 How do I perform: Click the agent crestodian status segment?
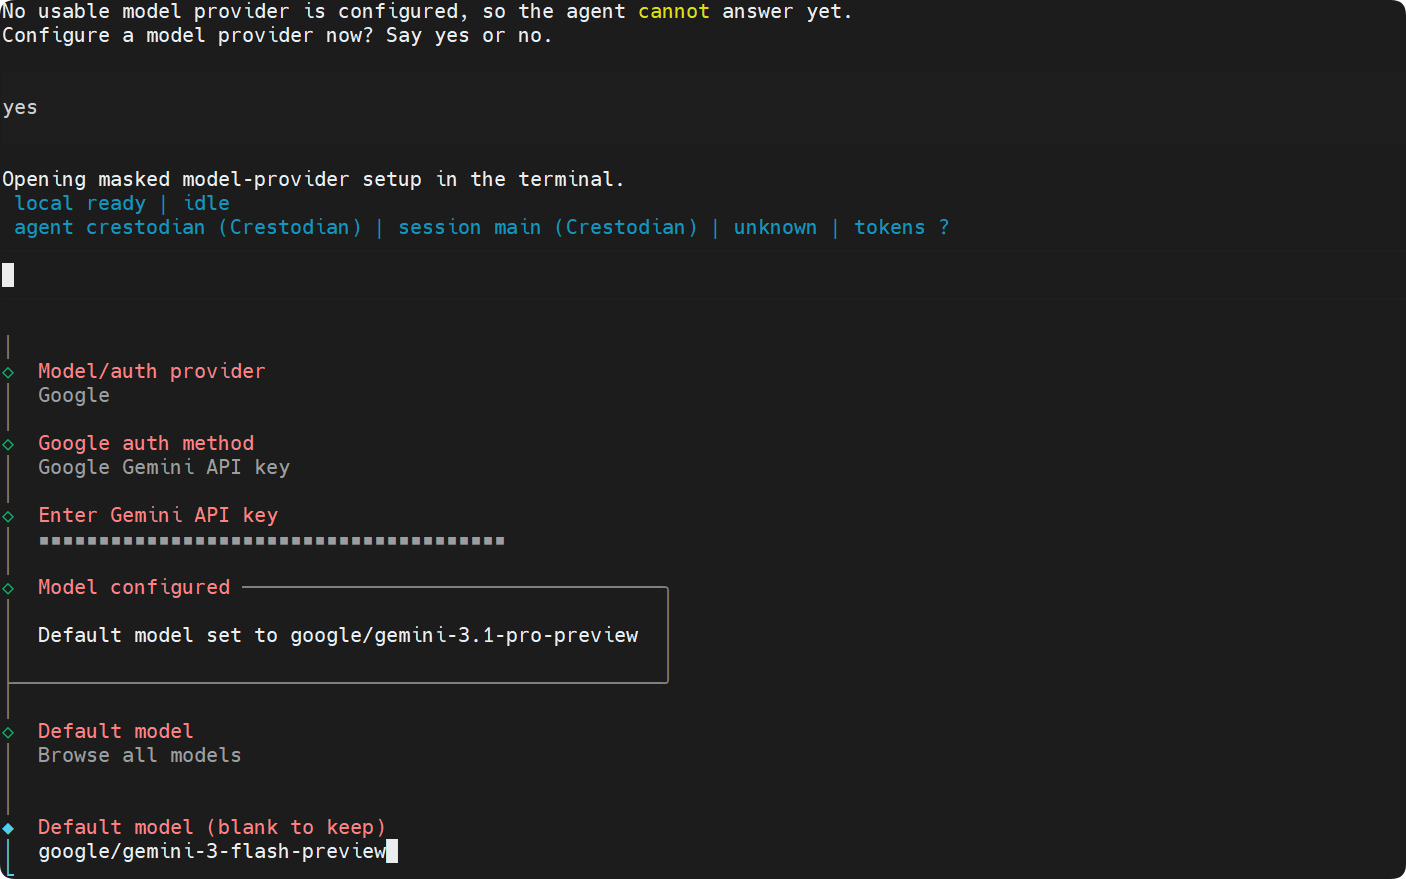coord(188,227)
